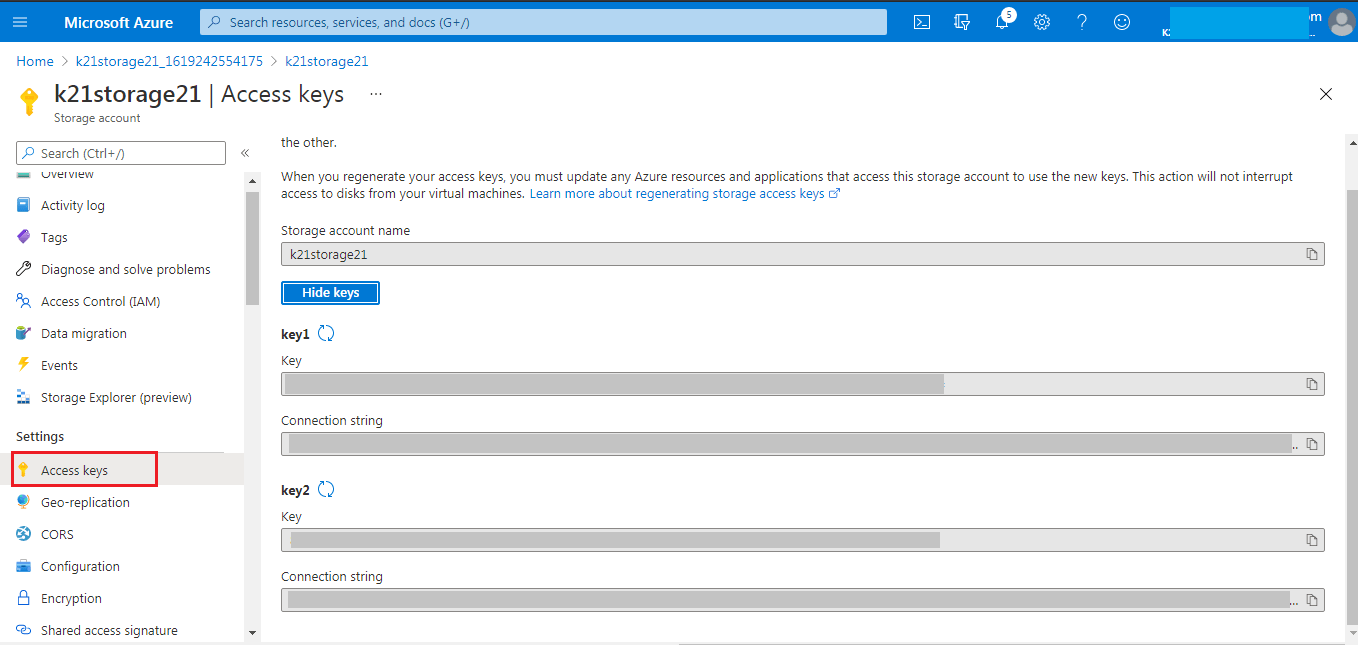The width and height of the screenshot is (1358, 645).
Task: Open the more options ellipsis near title
Action: point(376,94)
